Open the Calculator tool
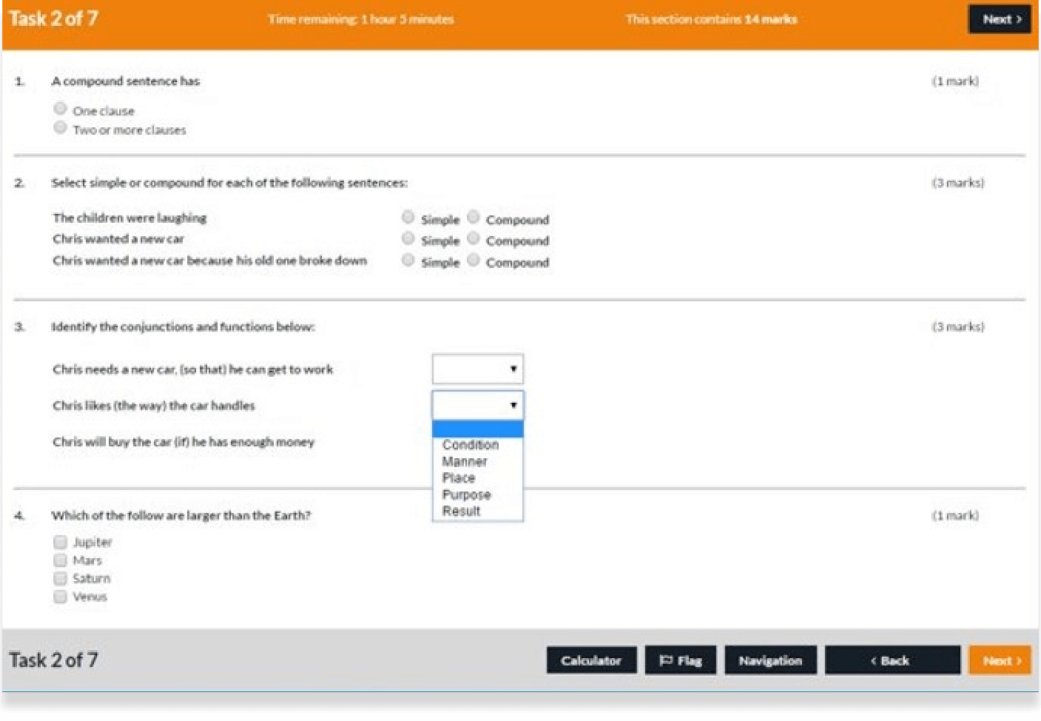1041x721 pixels. pyautogui.click(x=591, y=660)
